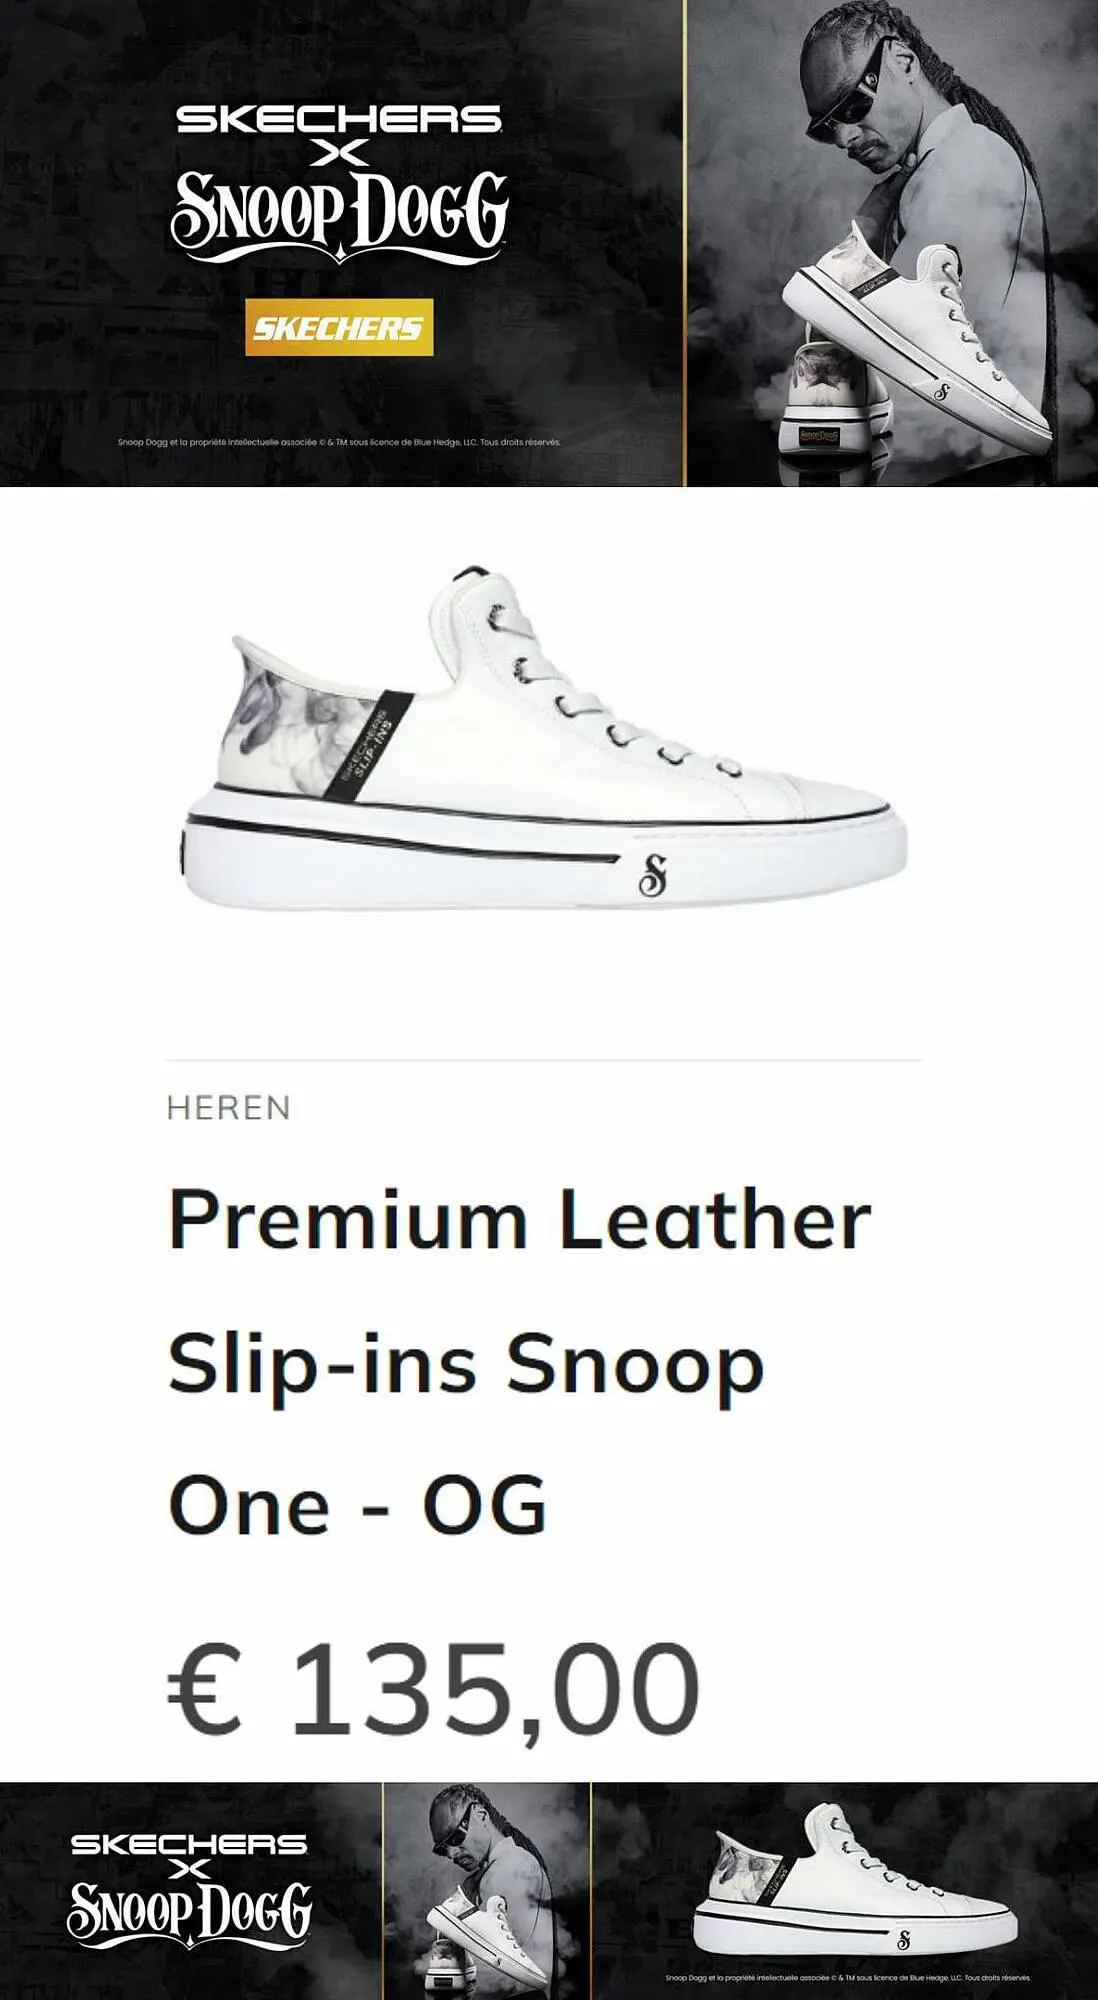Click the SKECHERS wordmark in bottom banner

189,1844
